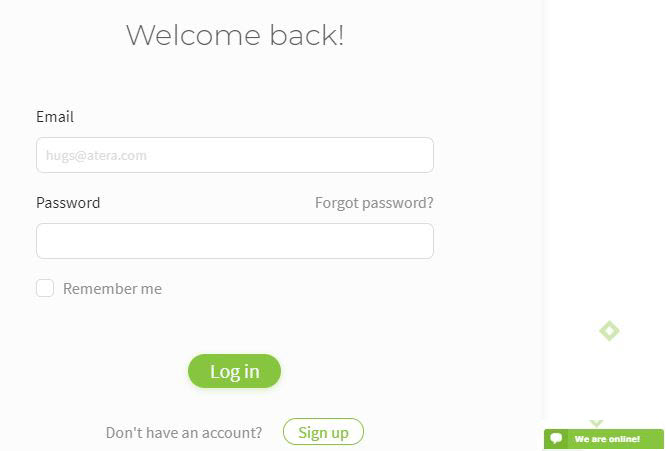Tick the empty box beside Remember me

pos(45,288)
